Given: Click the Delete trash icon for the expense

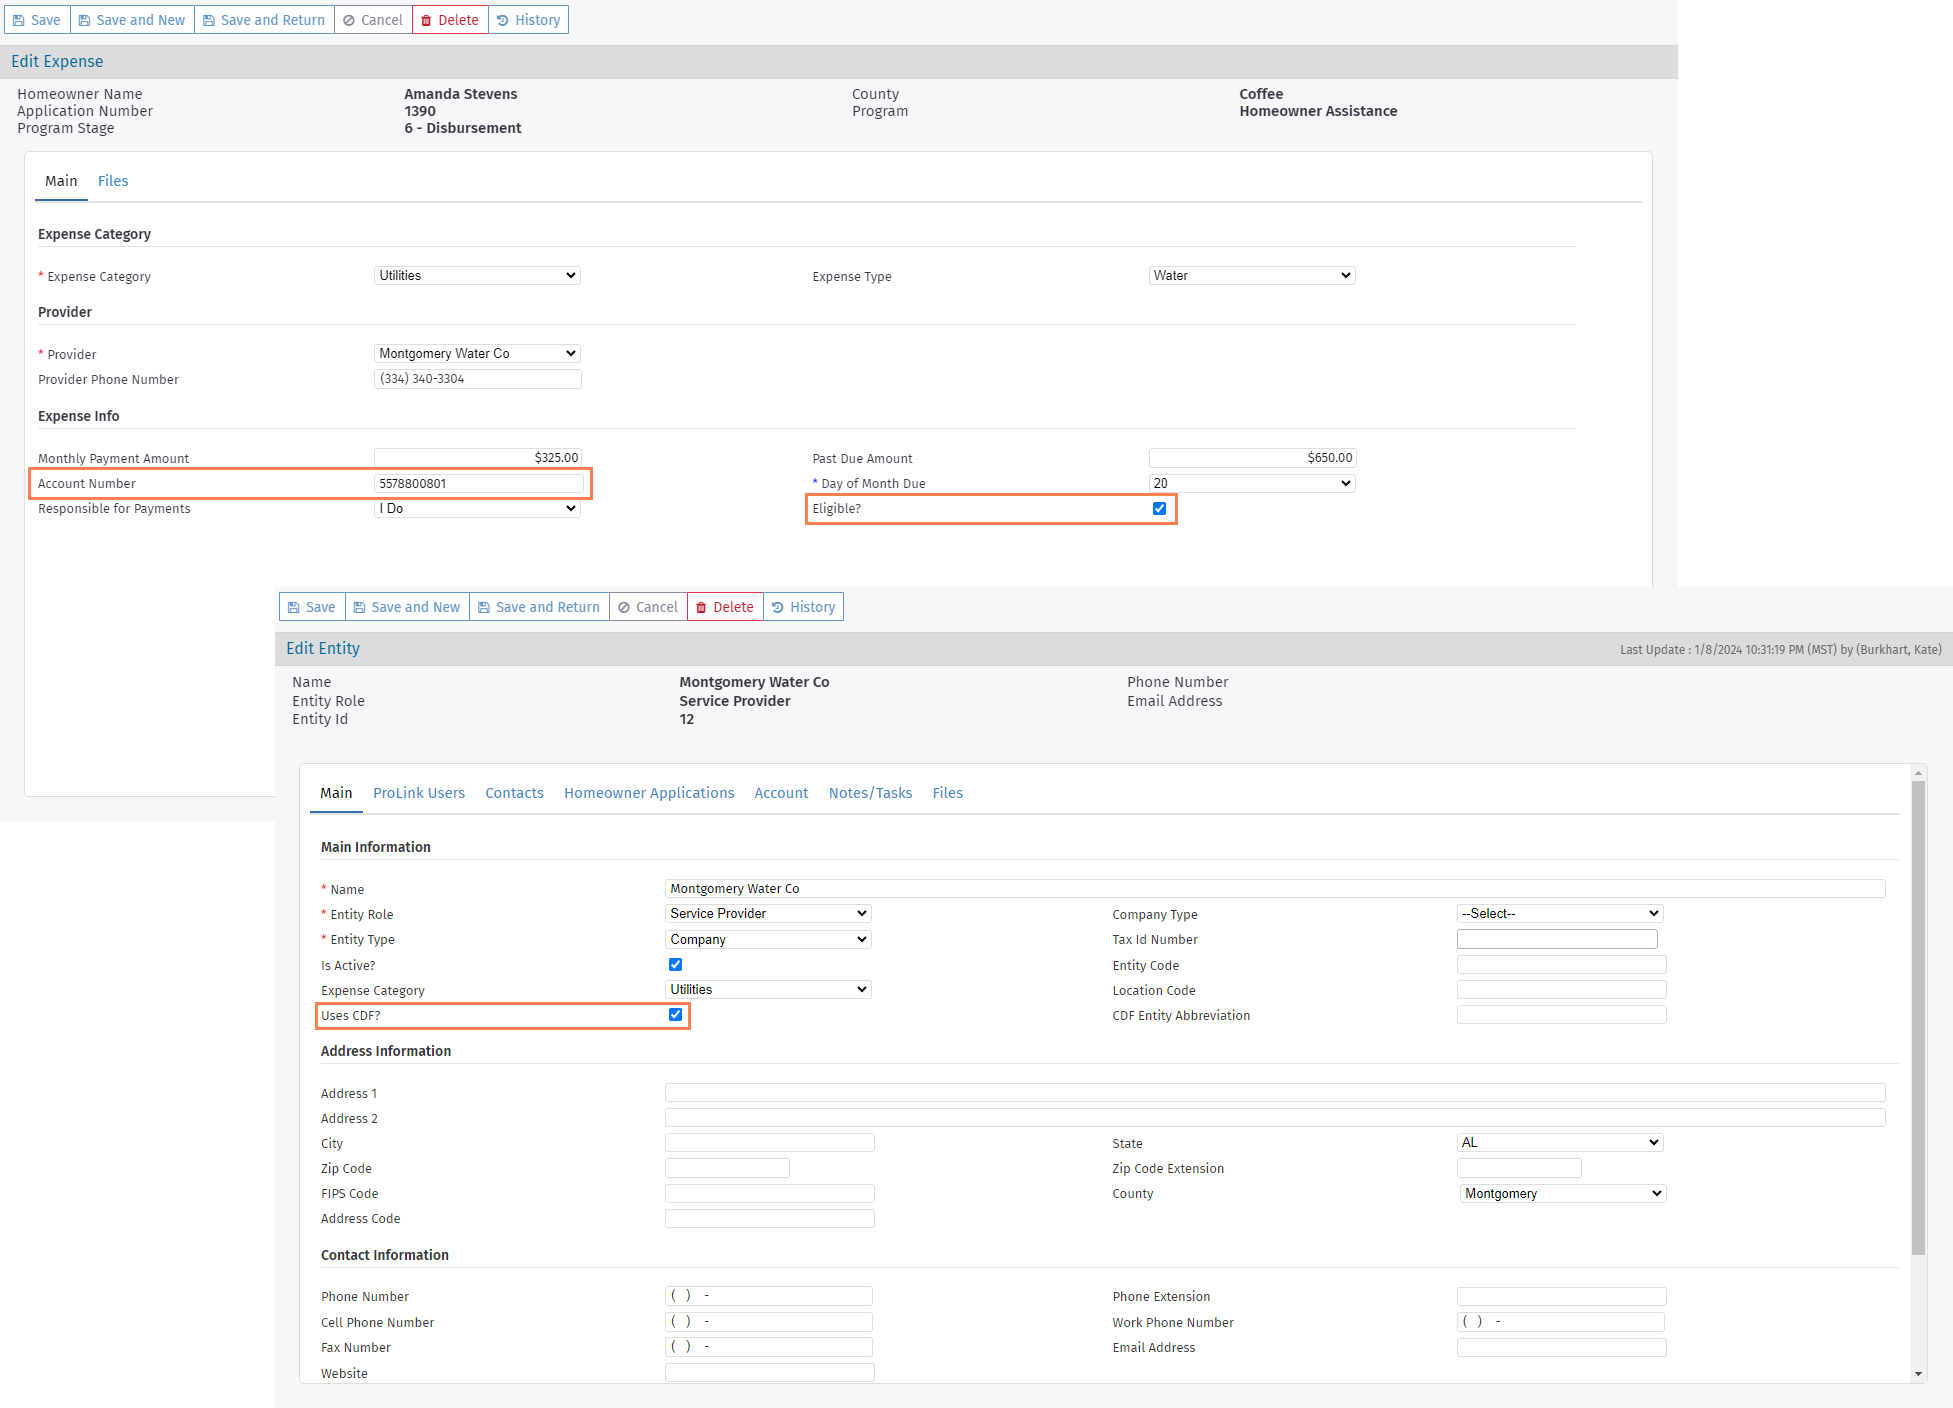Looking at the screenshot, I should [427, 20].
